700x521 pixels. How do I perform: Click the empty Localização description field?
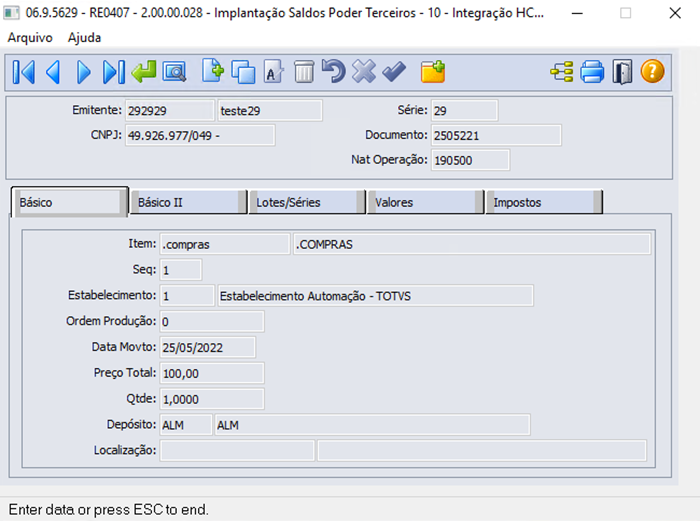(482, 450)
